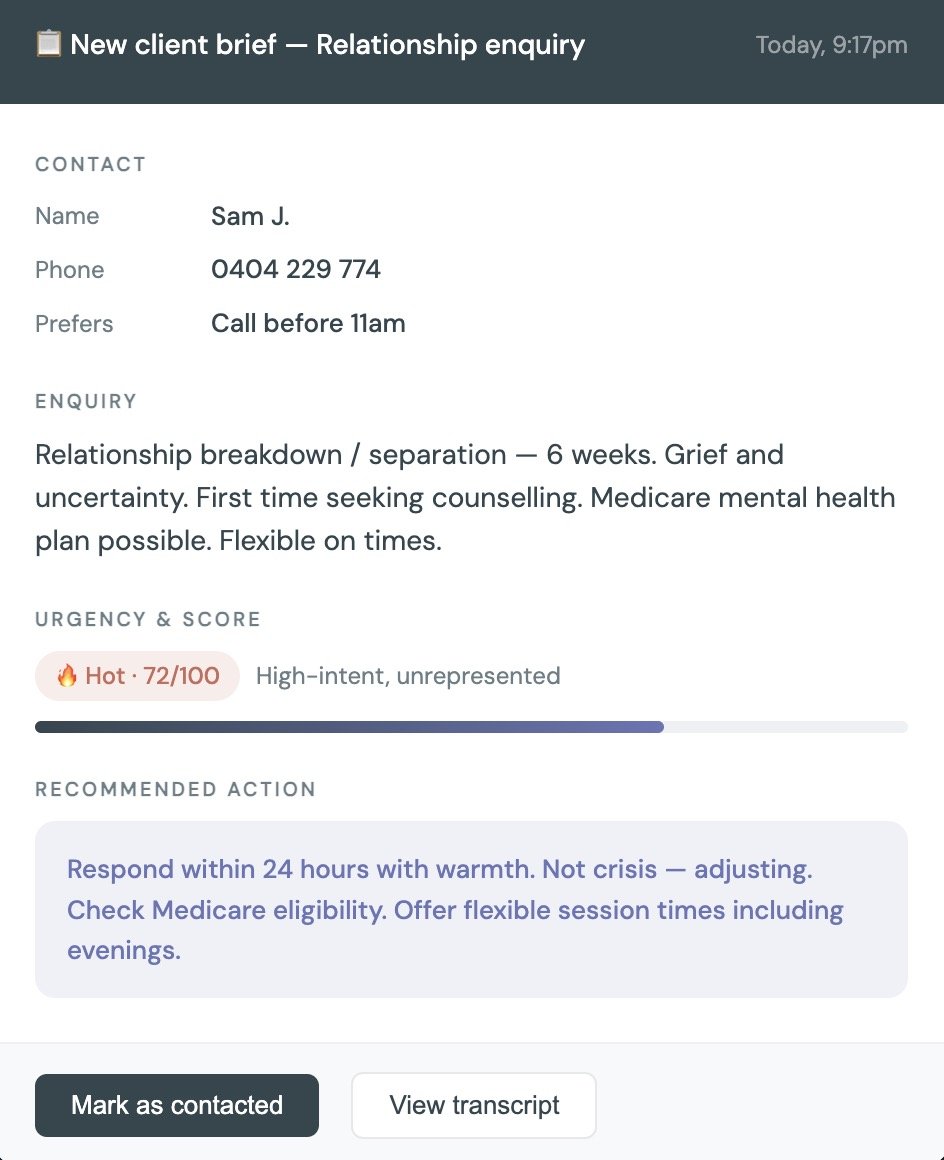Open View transcript
This screenshot has height=1160, width=944.
click(473, 1105)
